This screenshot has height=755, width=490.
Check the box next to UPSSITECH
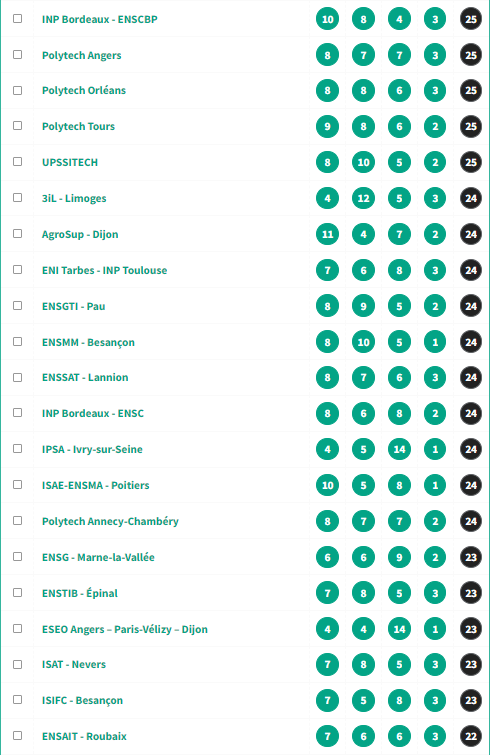click(17, 161)
